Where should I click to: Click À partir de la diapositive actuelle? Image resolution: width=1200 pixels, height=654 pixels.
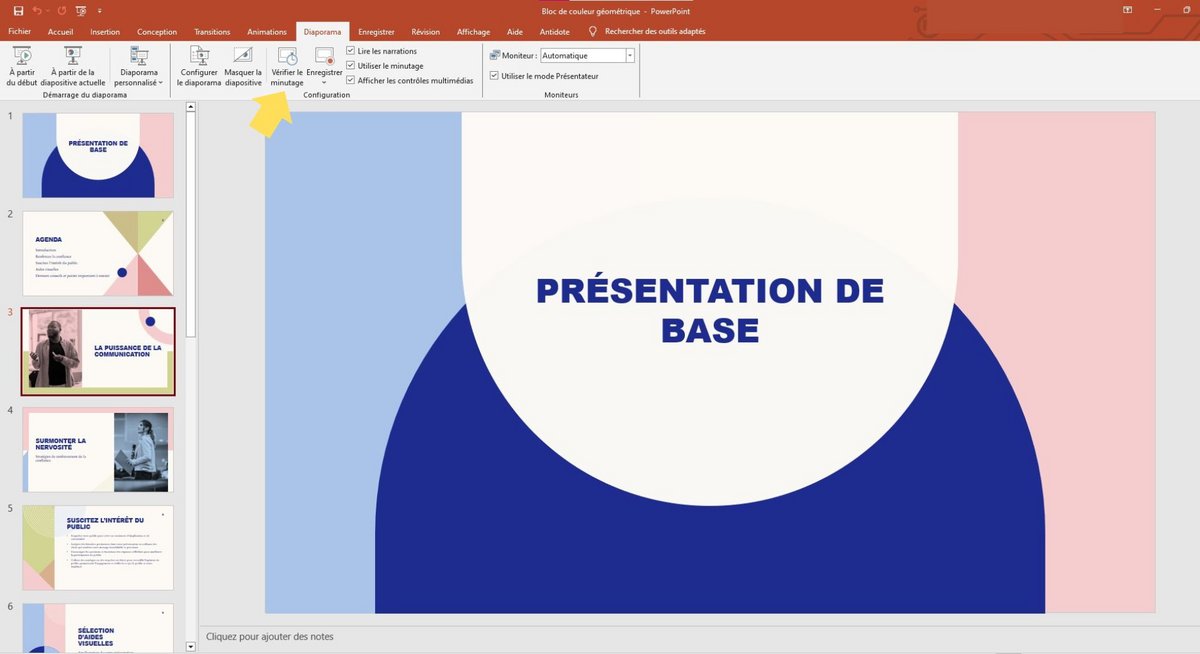pyautogui.click(x=72, y=67)
